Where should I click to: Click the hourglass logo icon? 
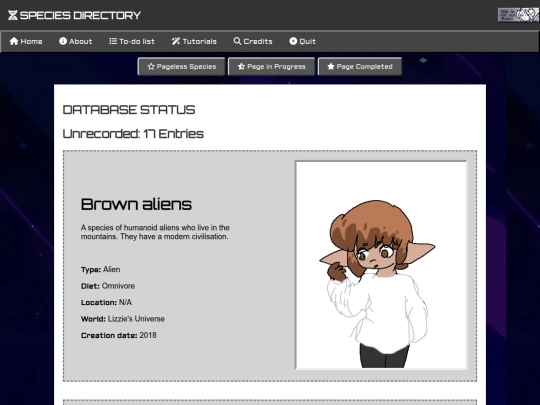point(13,15)
